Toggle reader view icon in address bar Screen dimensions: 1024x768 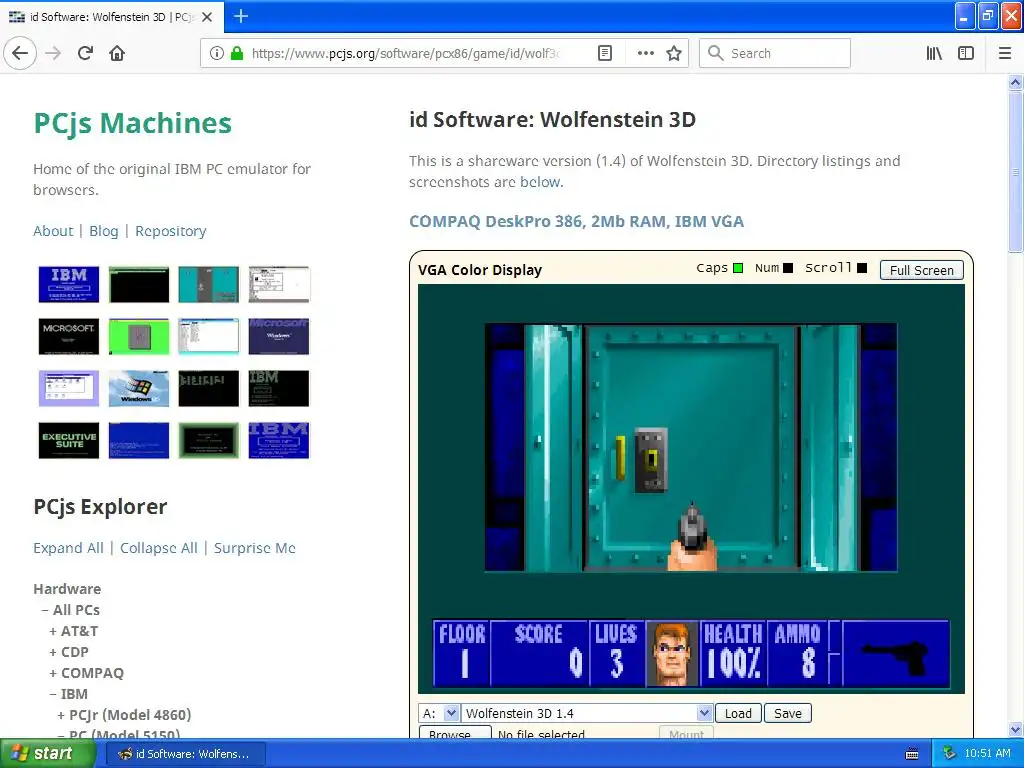coord(605,53)
